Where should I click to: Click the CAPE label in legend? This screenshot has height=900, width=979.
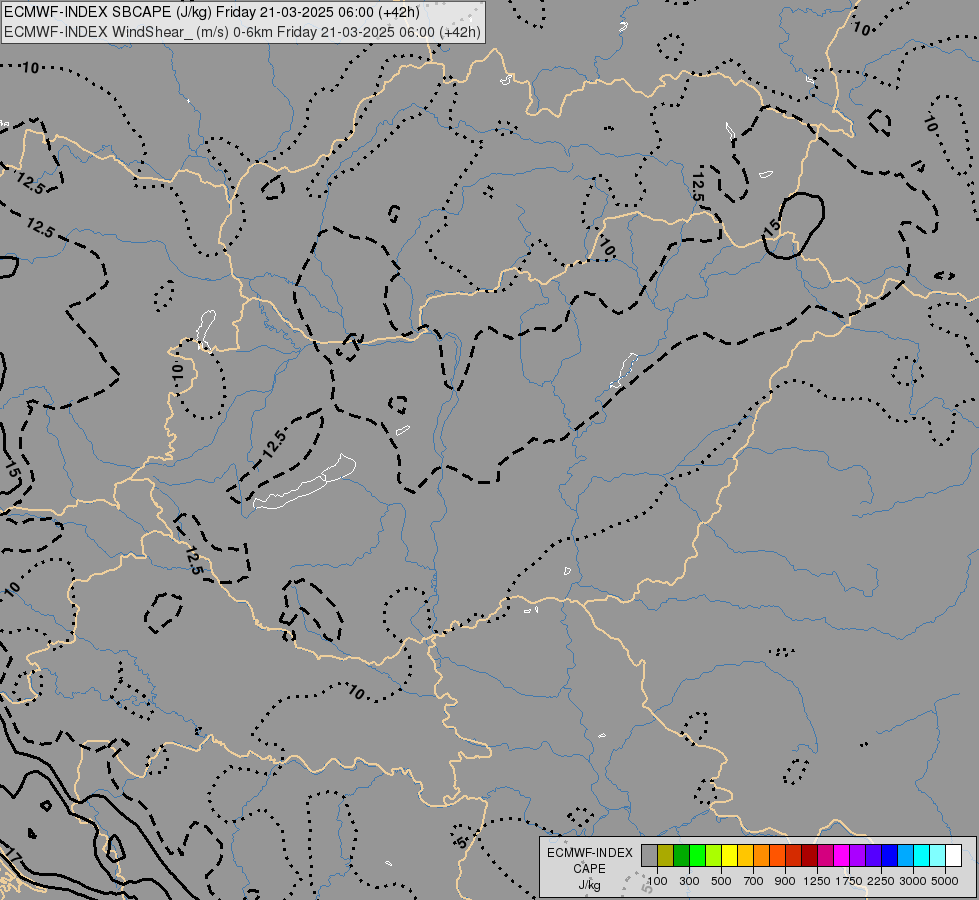[589, 869]
